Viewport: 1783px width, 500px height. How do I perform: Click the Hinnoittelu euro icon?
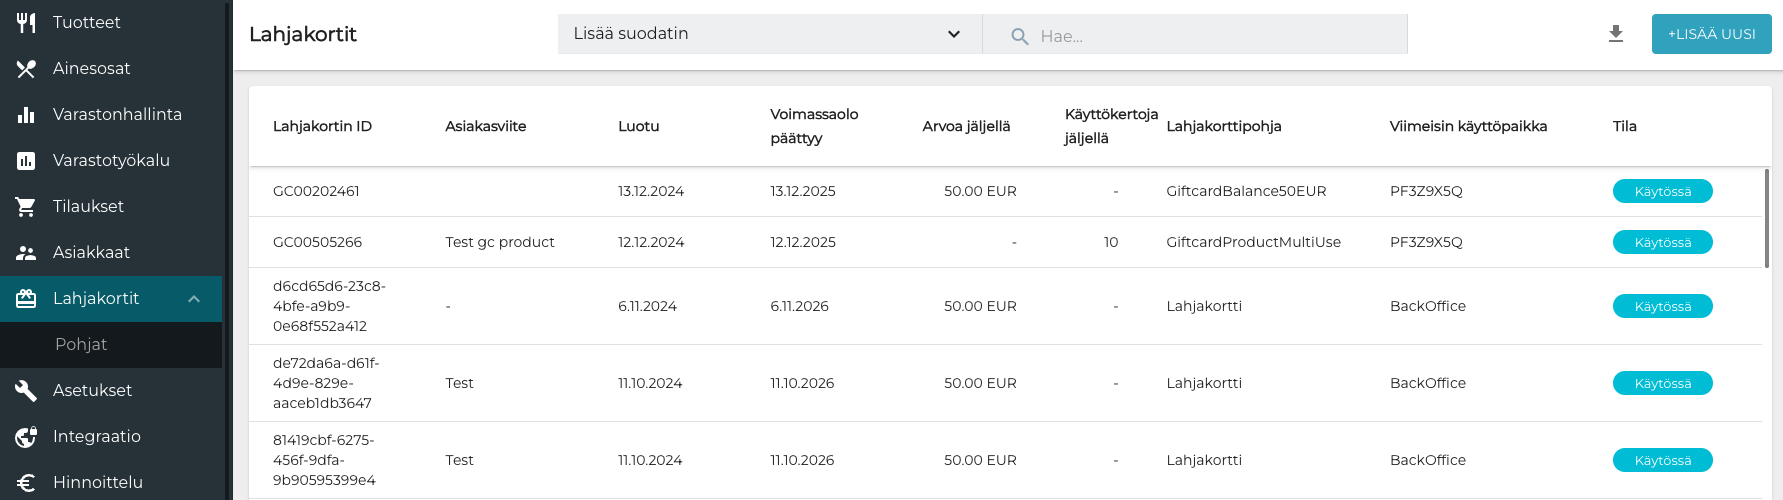[x=26, y=482]
